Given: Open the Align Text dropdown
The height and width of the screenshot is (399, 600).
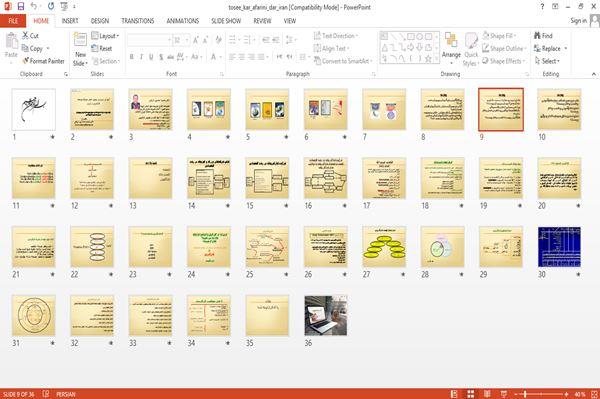Looking at the screenshot, I should [x=331, y=48].
